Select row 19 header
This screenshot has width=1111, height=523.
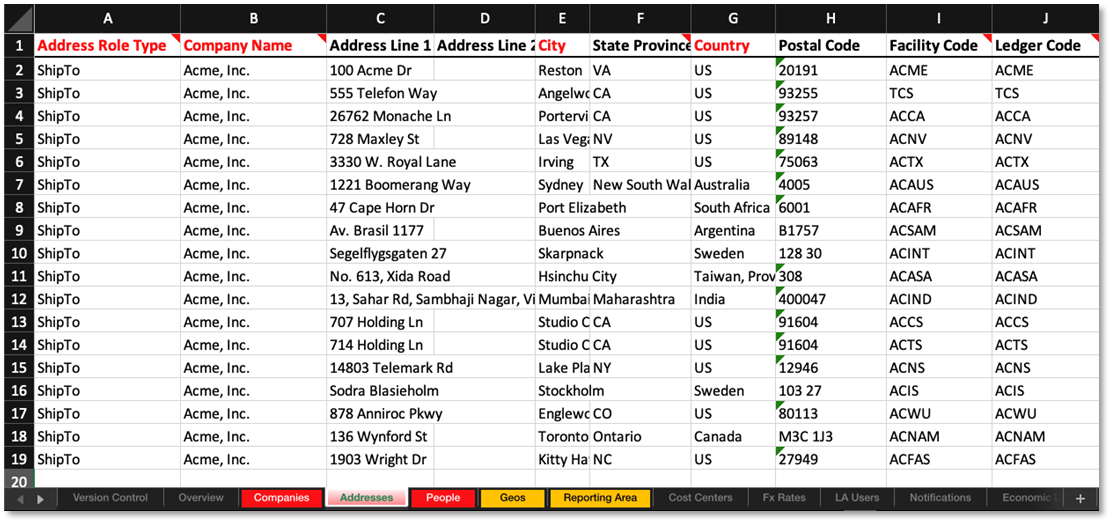click(19, 459)
